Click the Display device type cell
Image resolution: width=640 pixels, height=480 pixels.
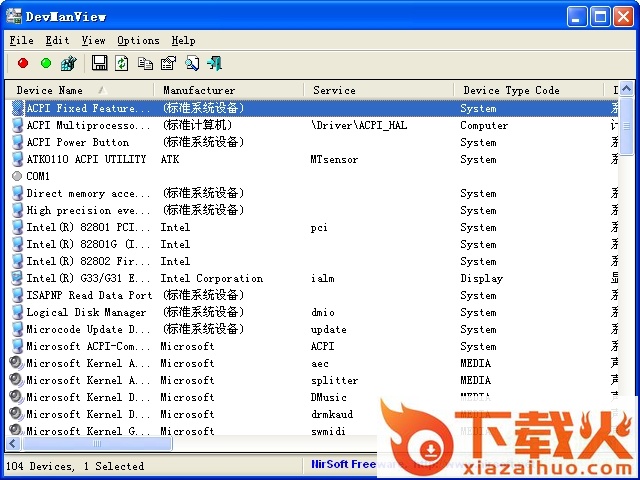click(x=482, y=278)
